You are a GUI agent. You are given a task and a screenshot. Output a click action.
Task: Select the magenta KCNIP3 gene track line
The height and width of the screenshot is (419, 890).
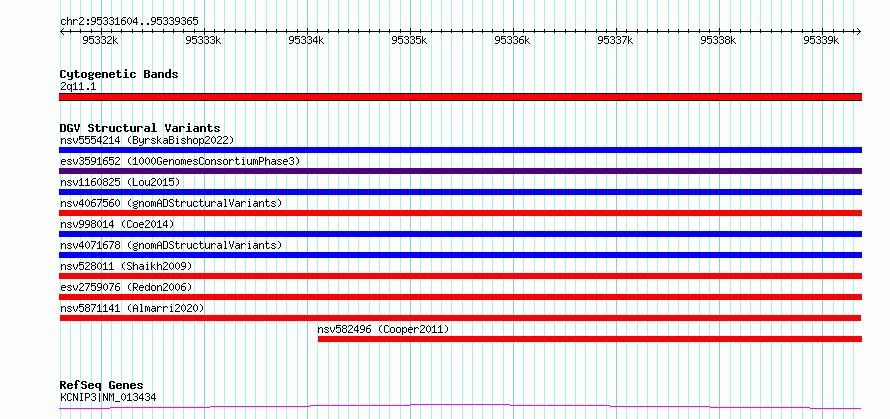(460, 406)
